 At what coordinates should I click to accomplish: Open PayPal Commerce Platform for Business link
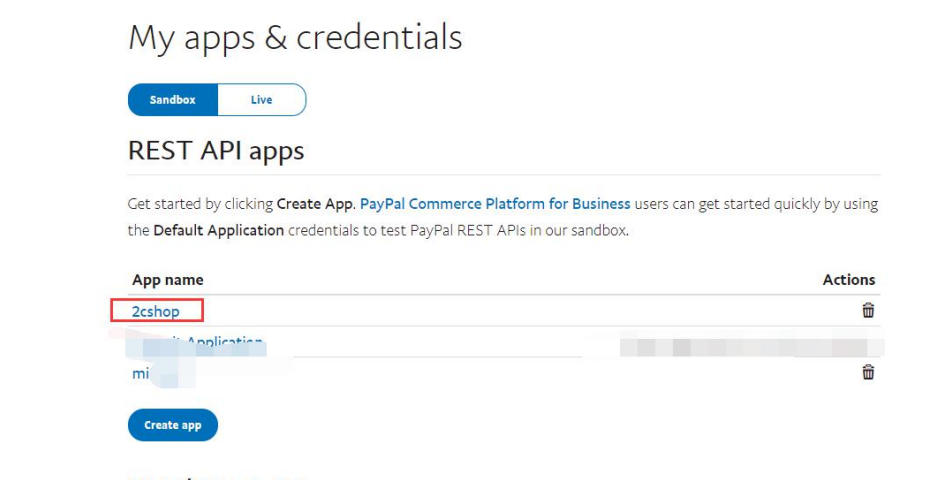[x=495, y=204]
